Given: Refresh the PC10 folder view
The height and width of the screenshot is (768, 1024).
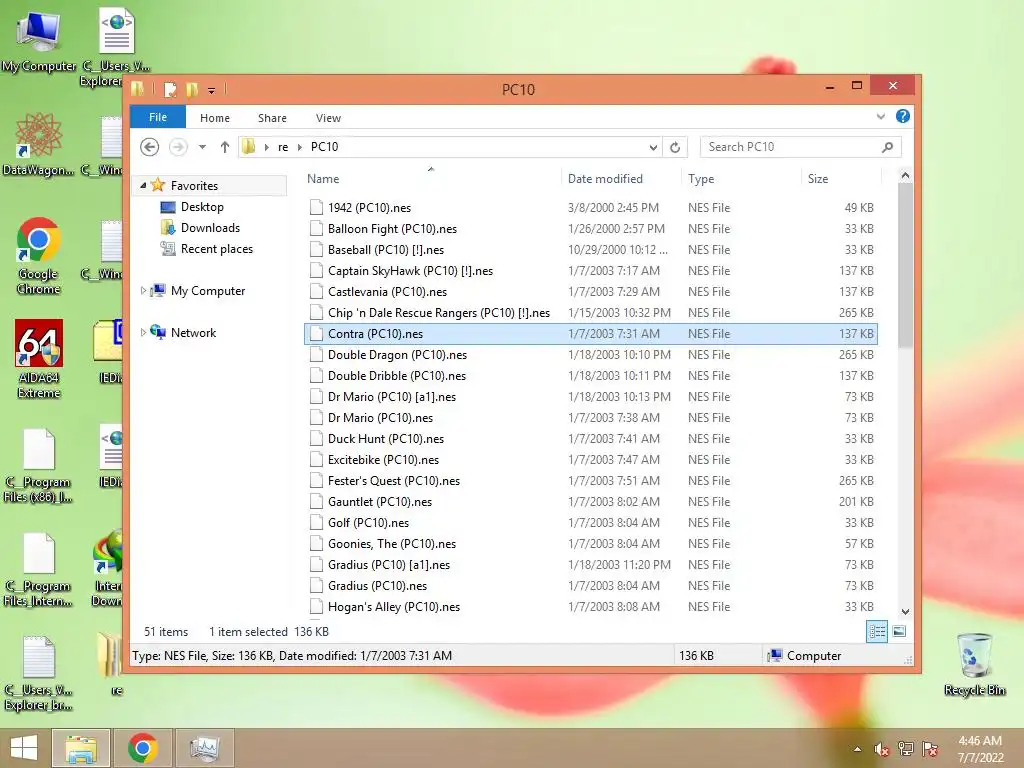Looking at the screenshot, I should [x=675, y=148].
